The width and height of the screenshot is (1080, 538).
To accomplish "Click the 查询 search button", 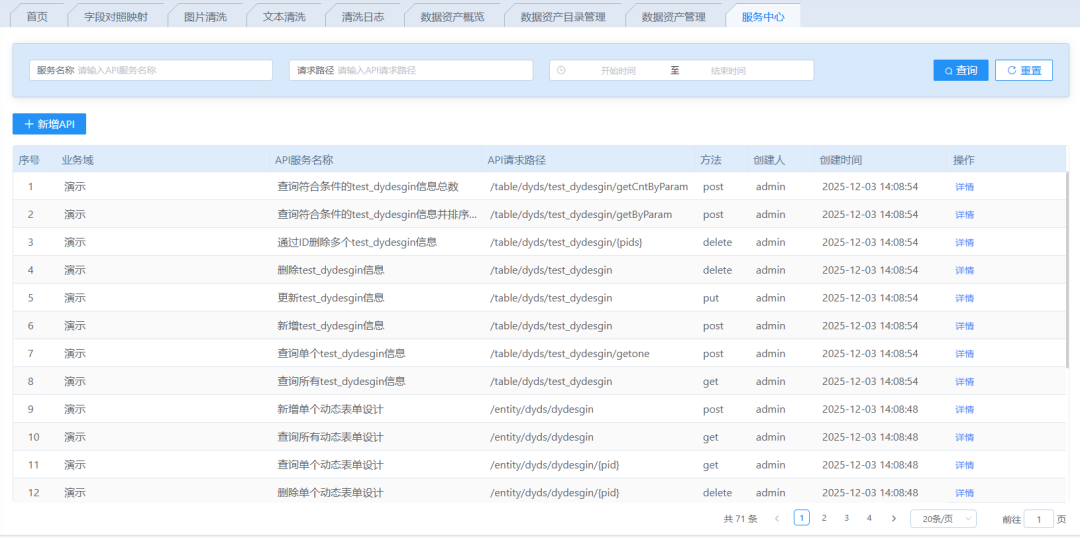I will (x=961, y=70).
